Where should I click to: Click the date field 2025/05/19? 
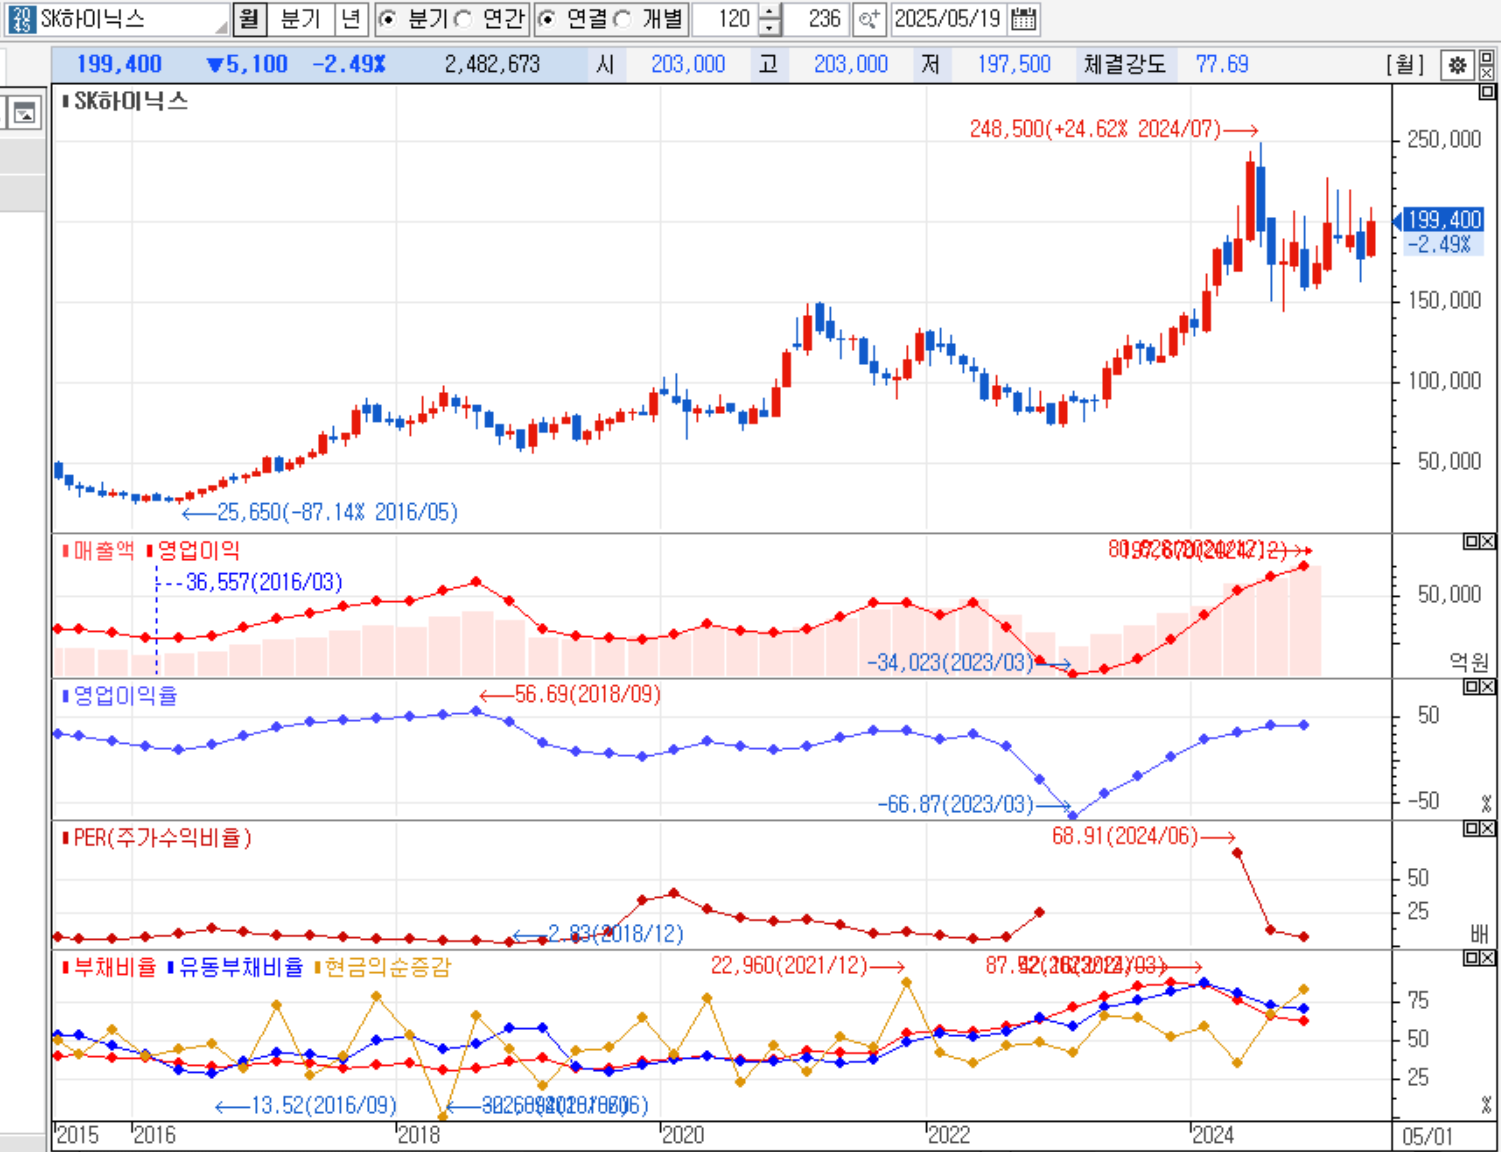948,19
